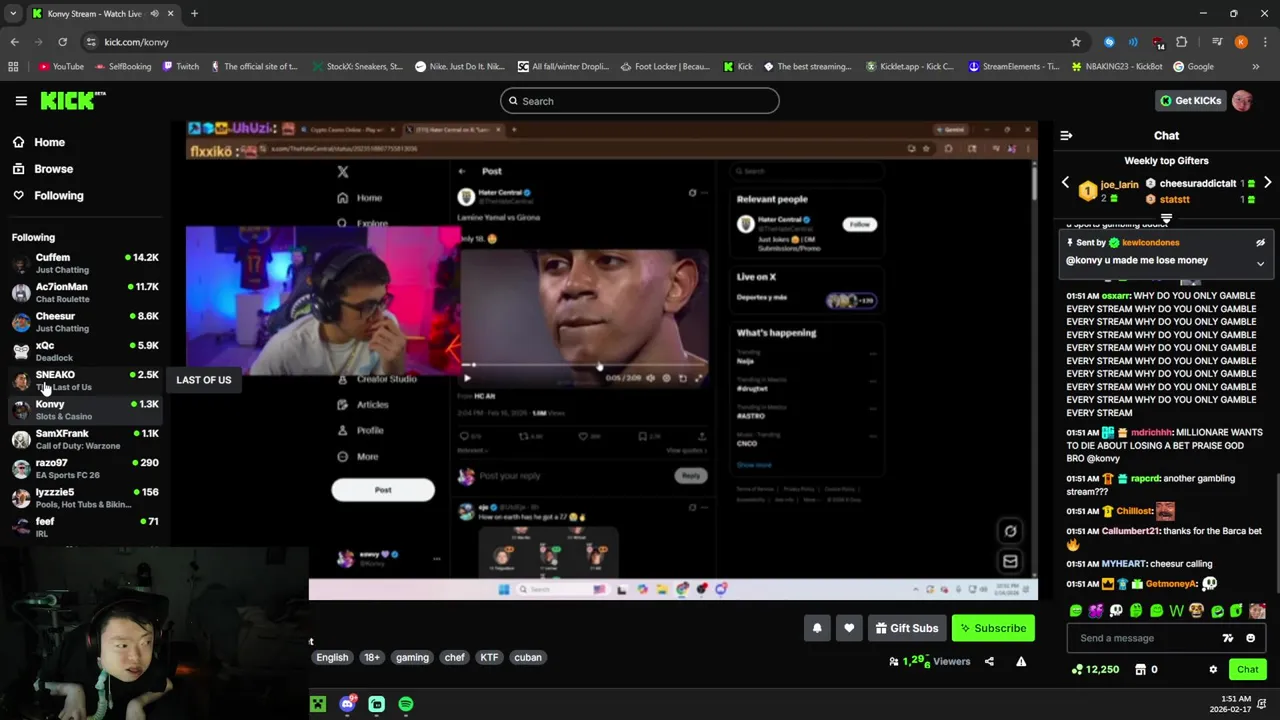Bookmark this page with star icon
The width and height of the screenshot is (1280, 720).
click(x=1076, y=42)
